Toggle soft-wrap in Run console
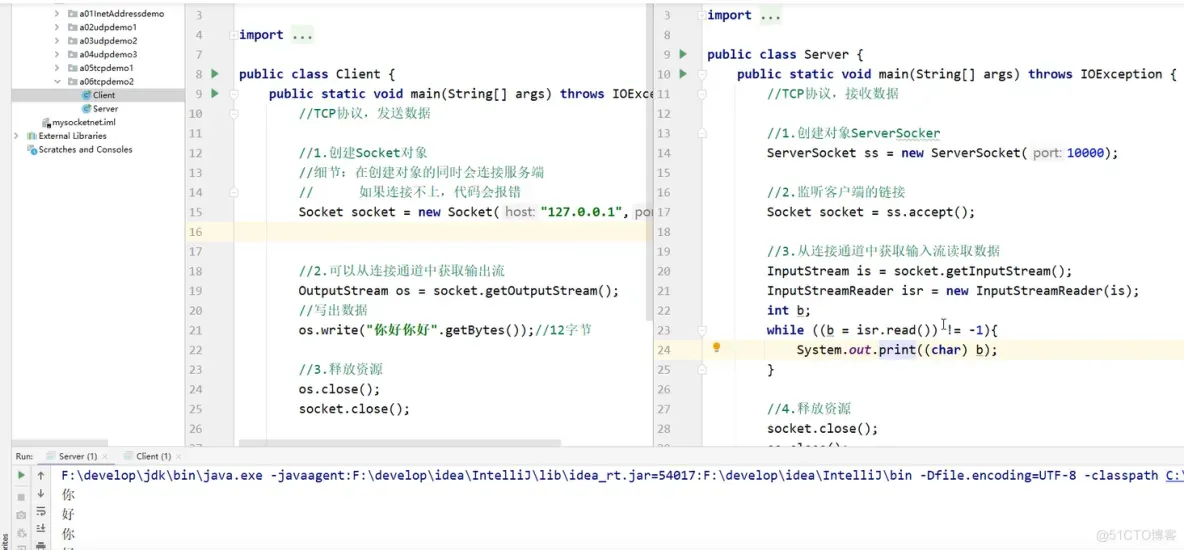Screen dimensions: 1184x550 [41, 512]
